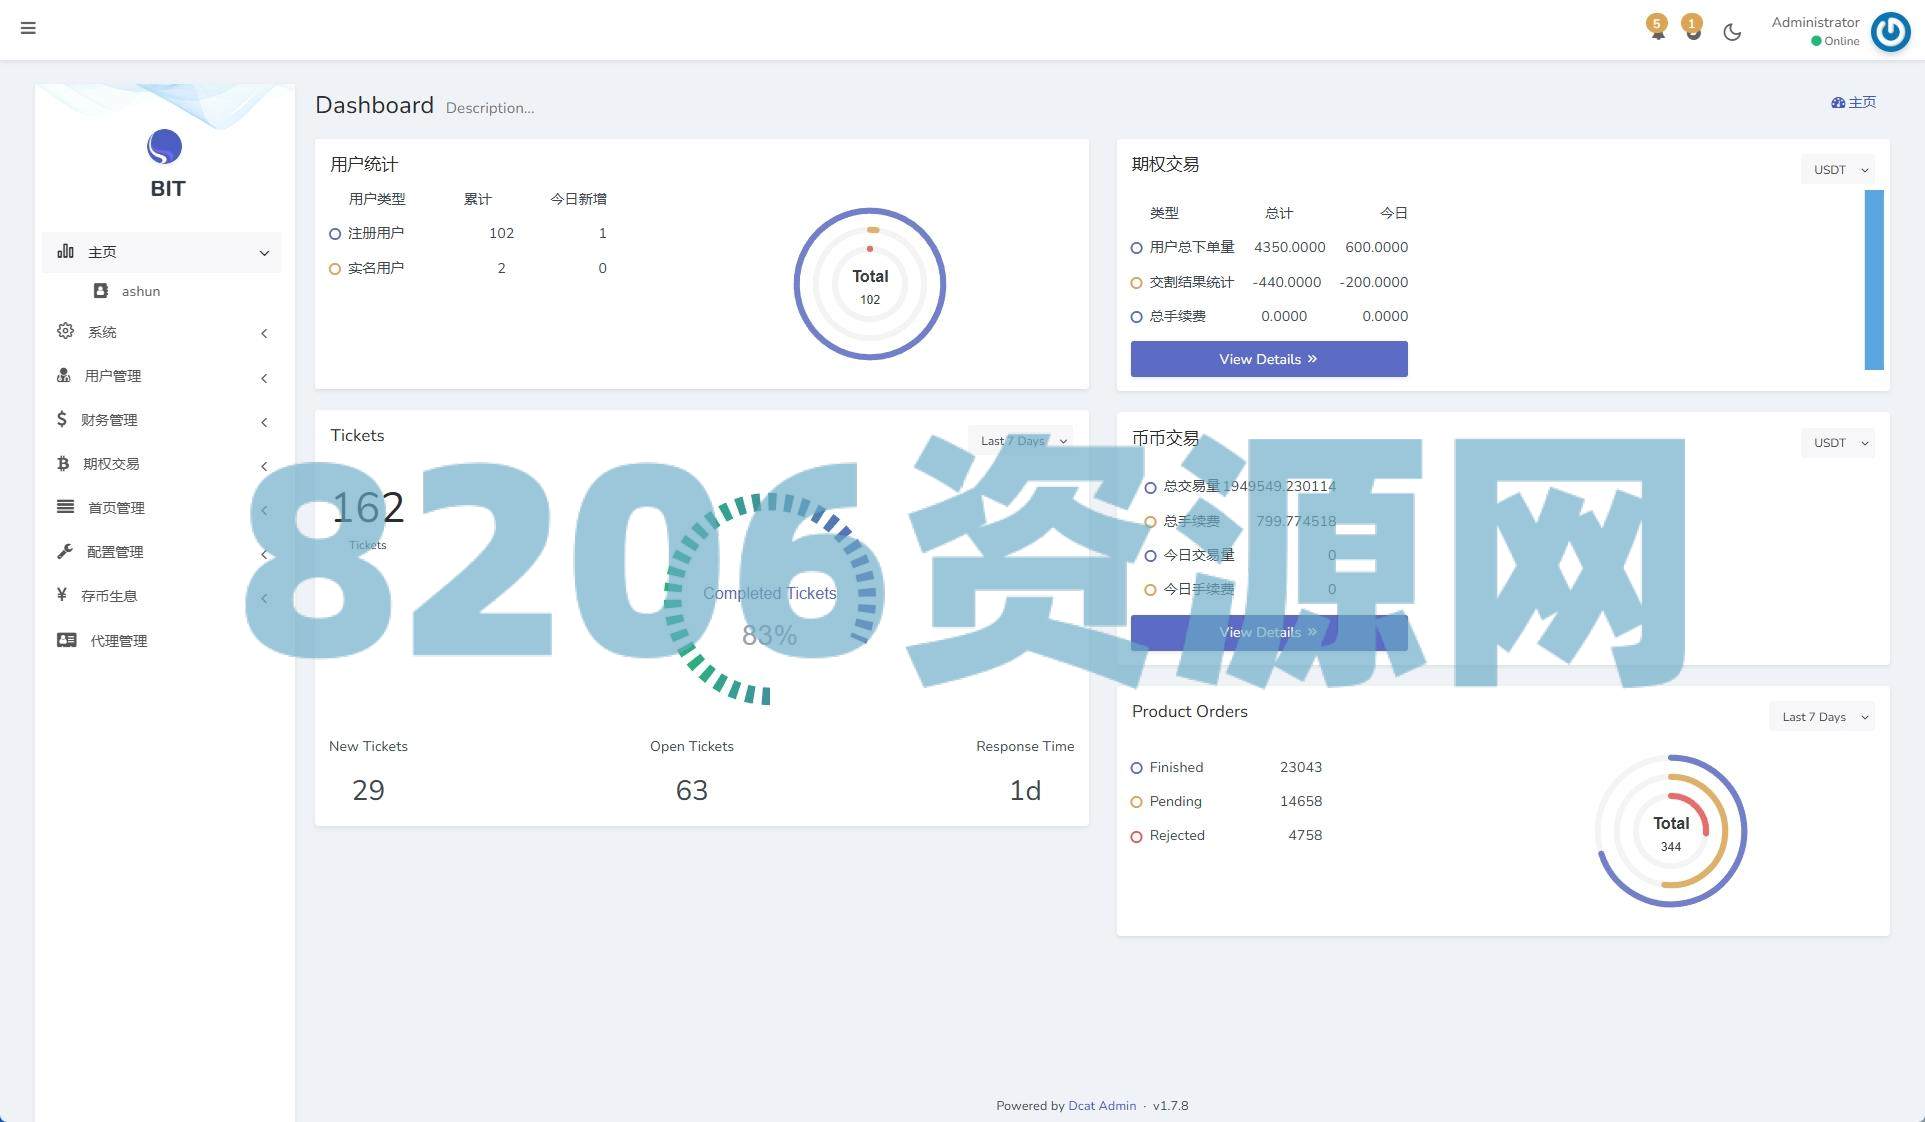This screenshot has width=1925, height=1122.
Task: Open the Dcat Admin footer link
Action: [x=1101, y=1106]
